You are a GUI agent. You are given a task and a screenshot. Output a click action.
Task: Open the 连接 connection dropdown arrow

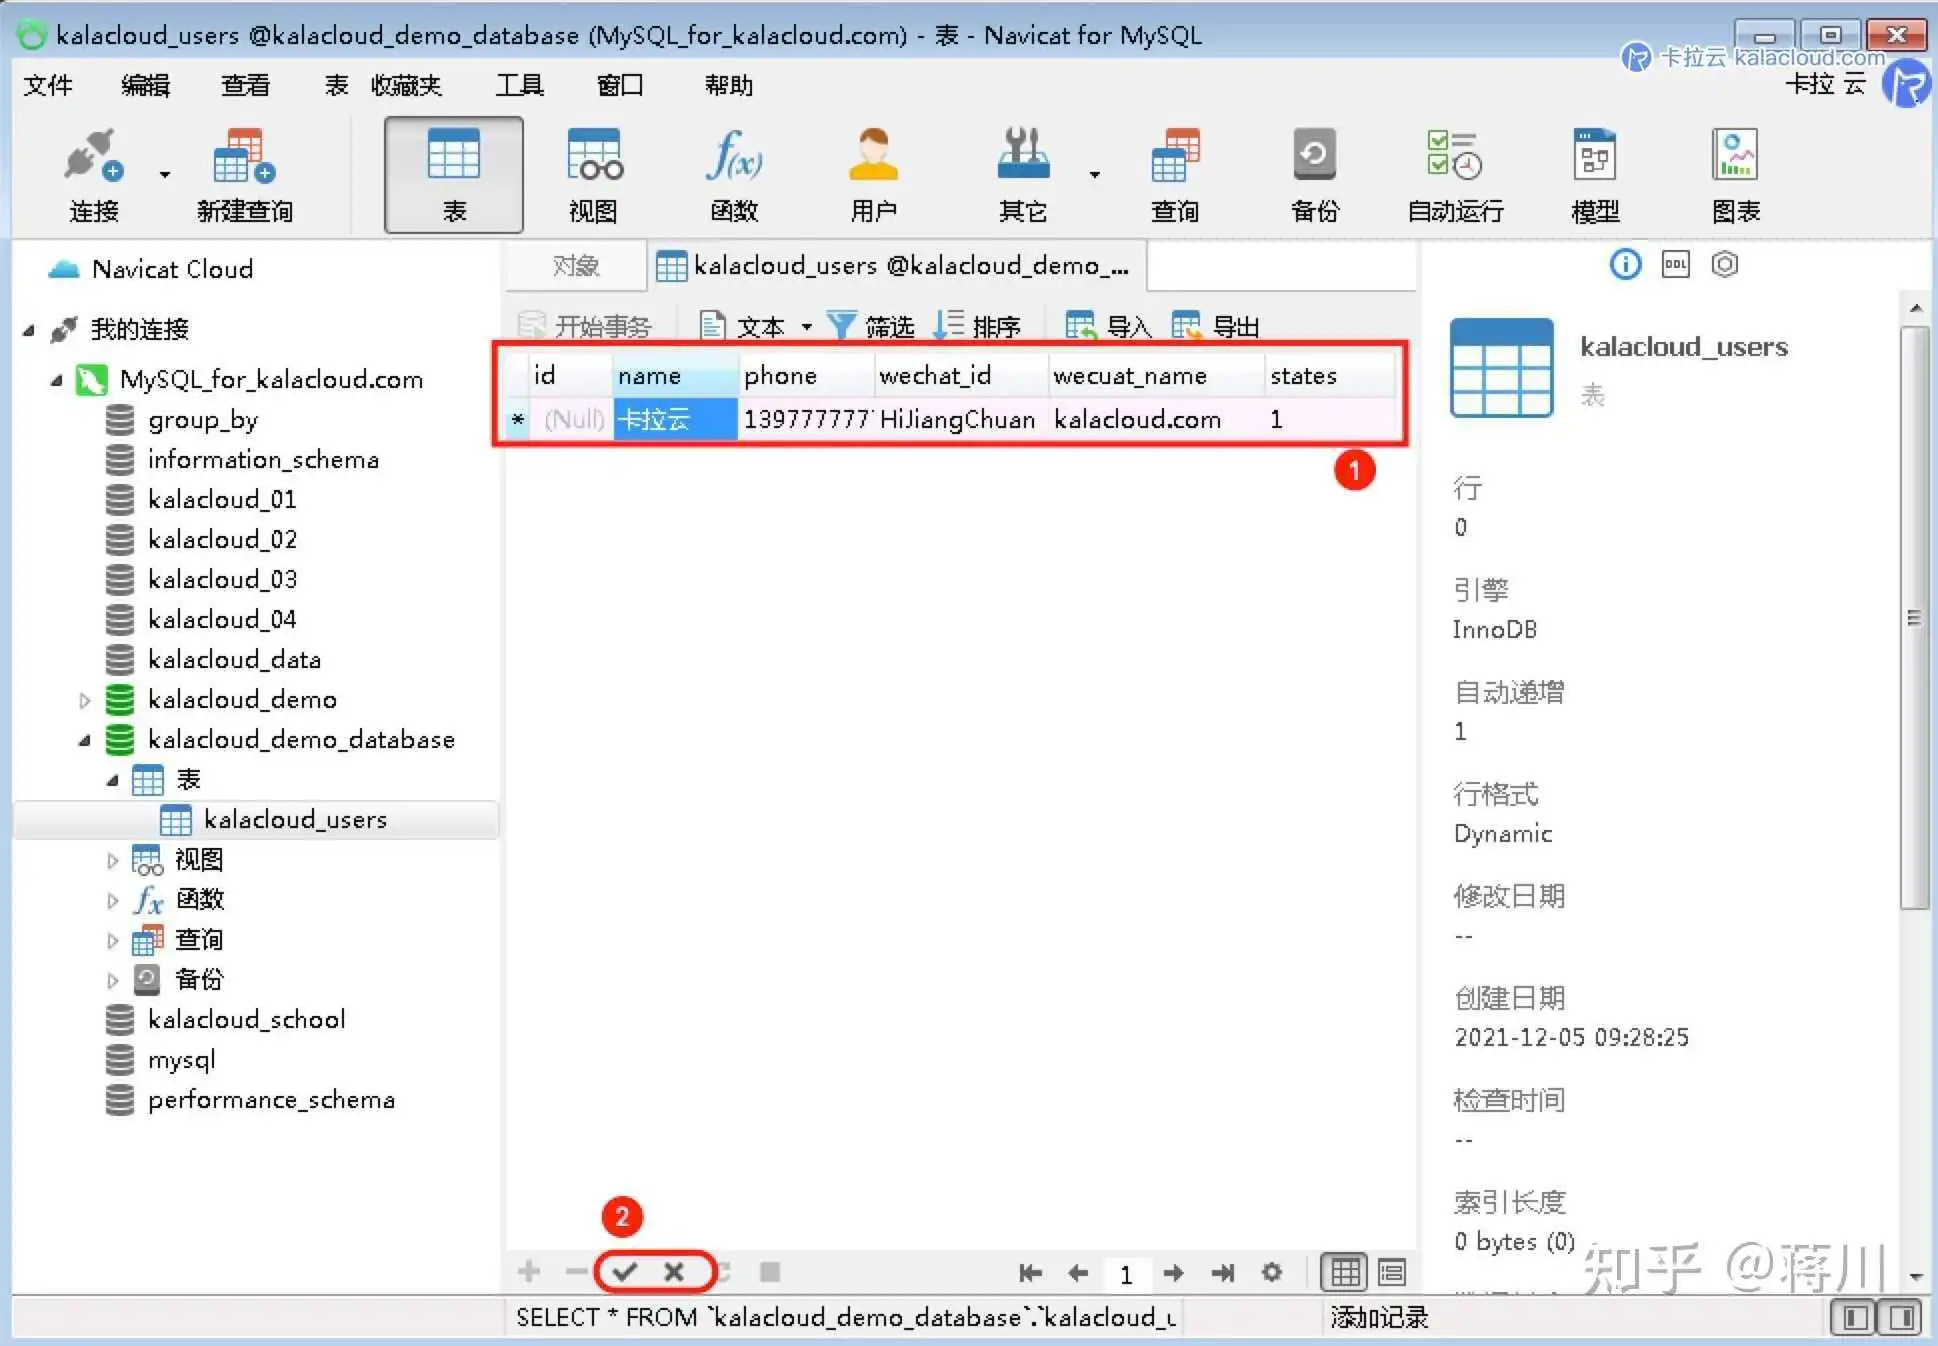[165, 175]
